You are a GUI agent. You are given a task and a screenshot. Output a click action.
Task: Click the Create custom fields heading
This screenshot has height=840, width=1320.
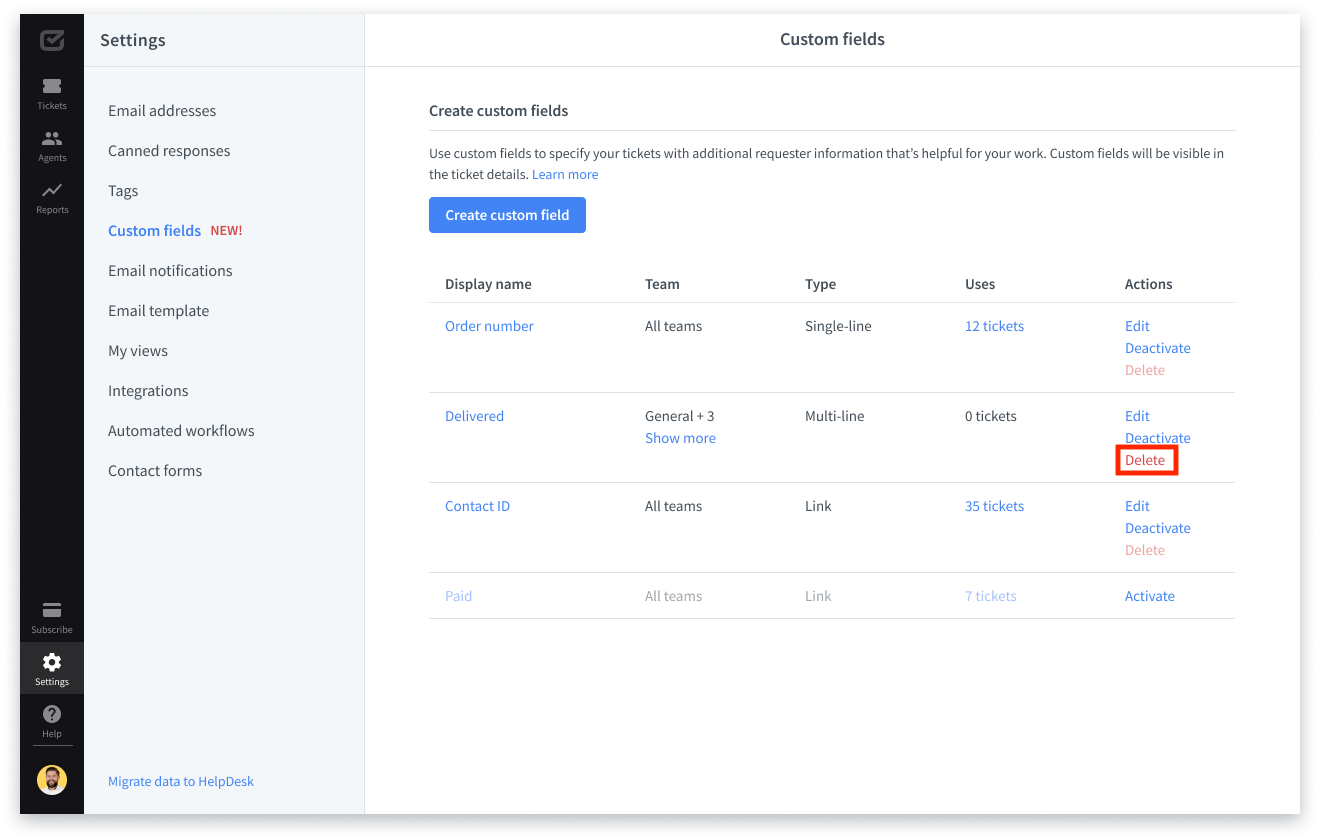point(499,111)
